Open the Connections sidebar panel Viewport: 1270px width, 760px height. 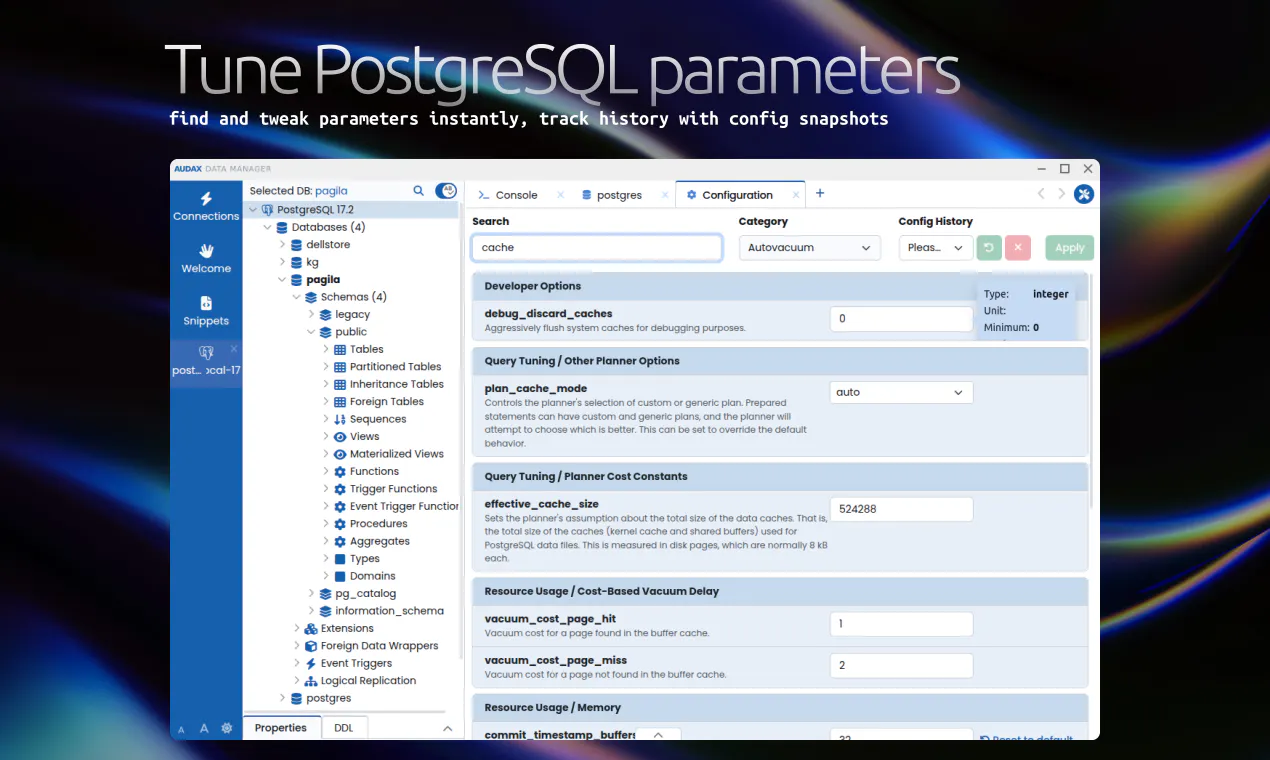click(206, 207)
